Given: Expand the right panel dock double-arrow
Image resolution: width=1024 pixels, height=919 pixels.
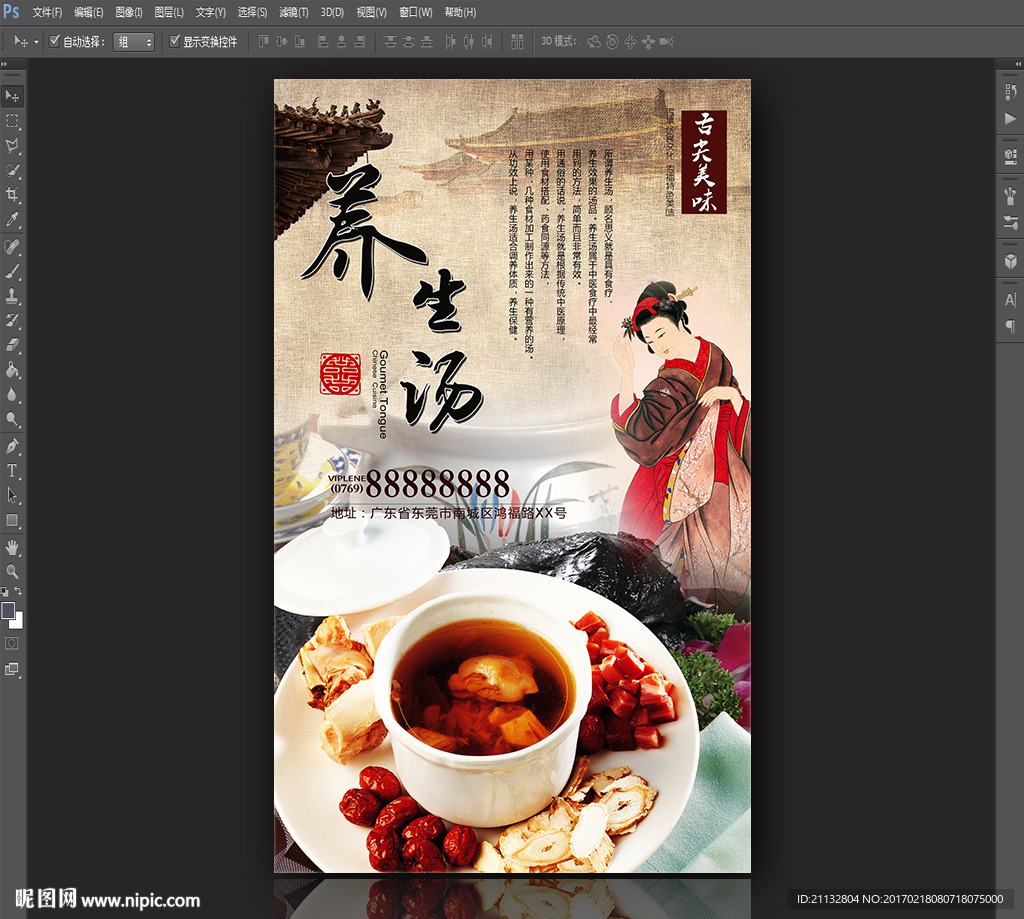Looking at the screenshot, I should pos(1018,64).
